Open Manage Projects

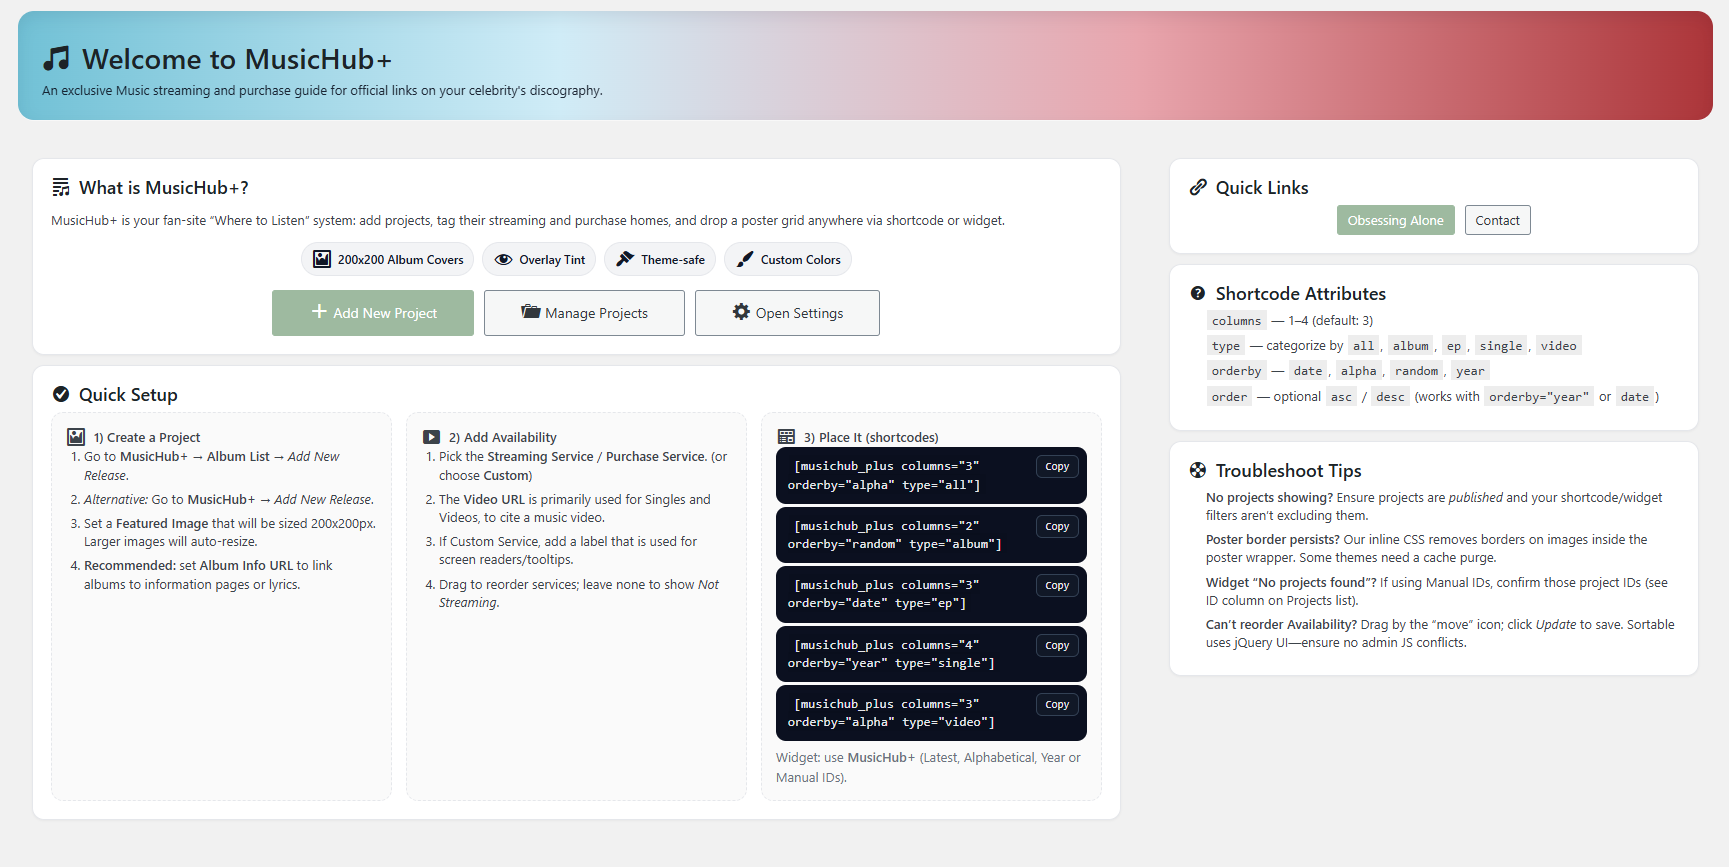(584, 313)
